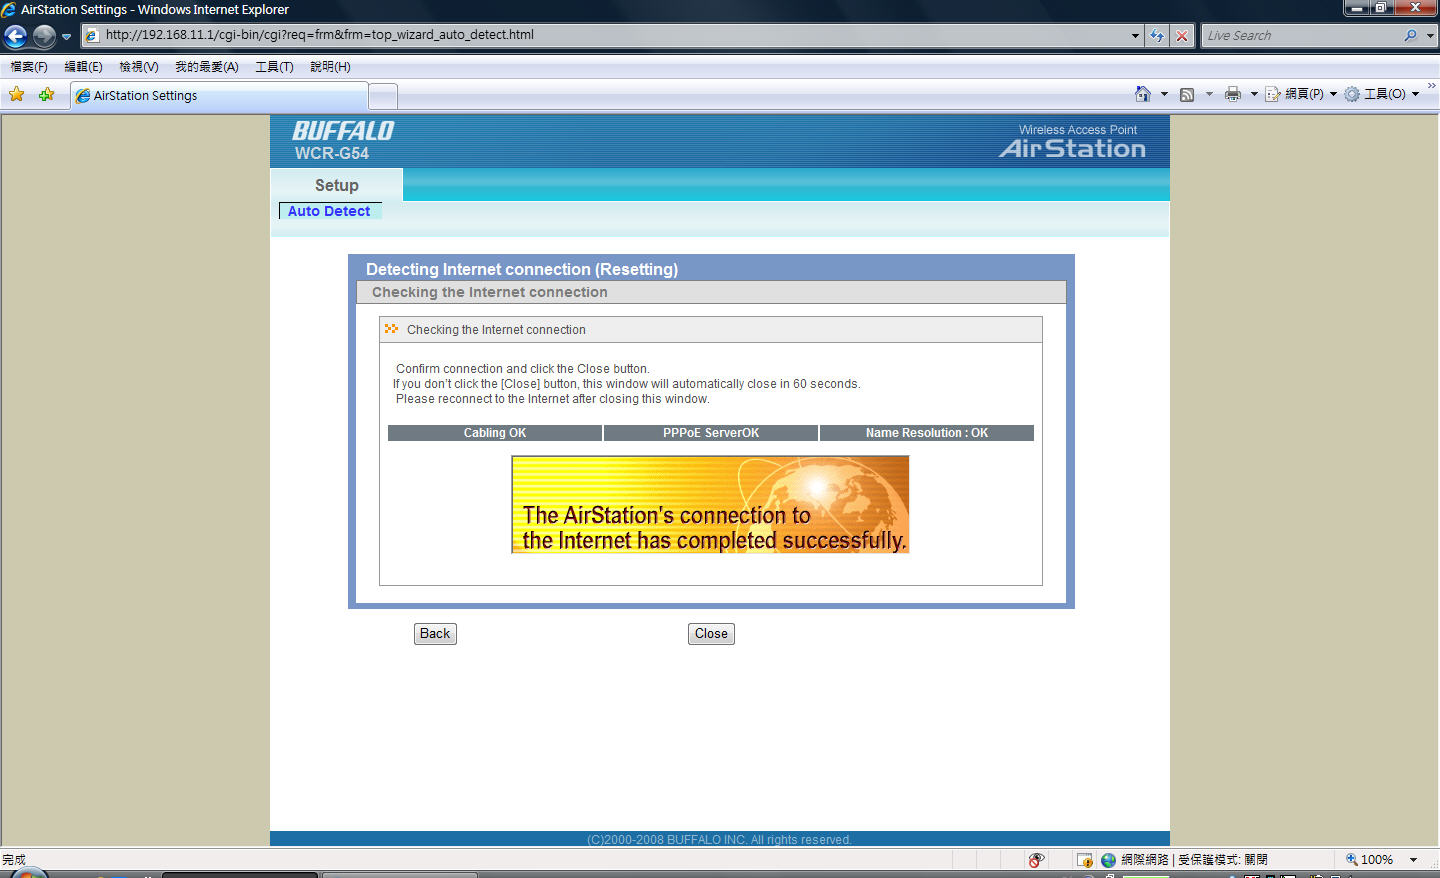
Task: Open the 檢視(V) menu
Action: point(139,67)
